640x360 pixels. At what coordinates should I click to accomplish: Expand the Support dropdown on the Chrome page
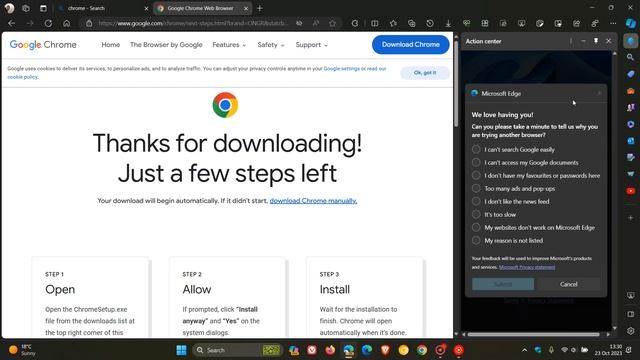[x=311, y=44]
